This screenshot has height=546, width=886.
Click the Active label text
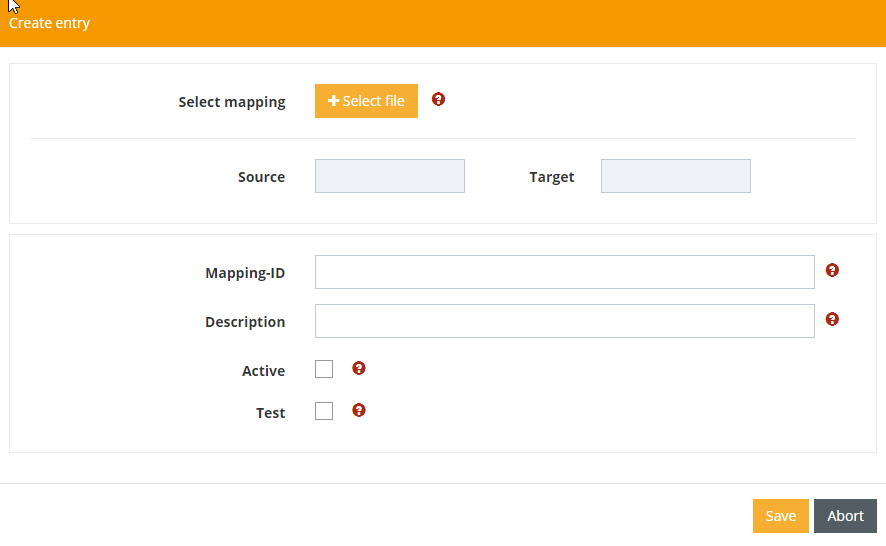(x=263, y=371)
